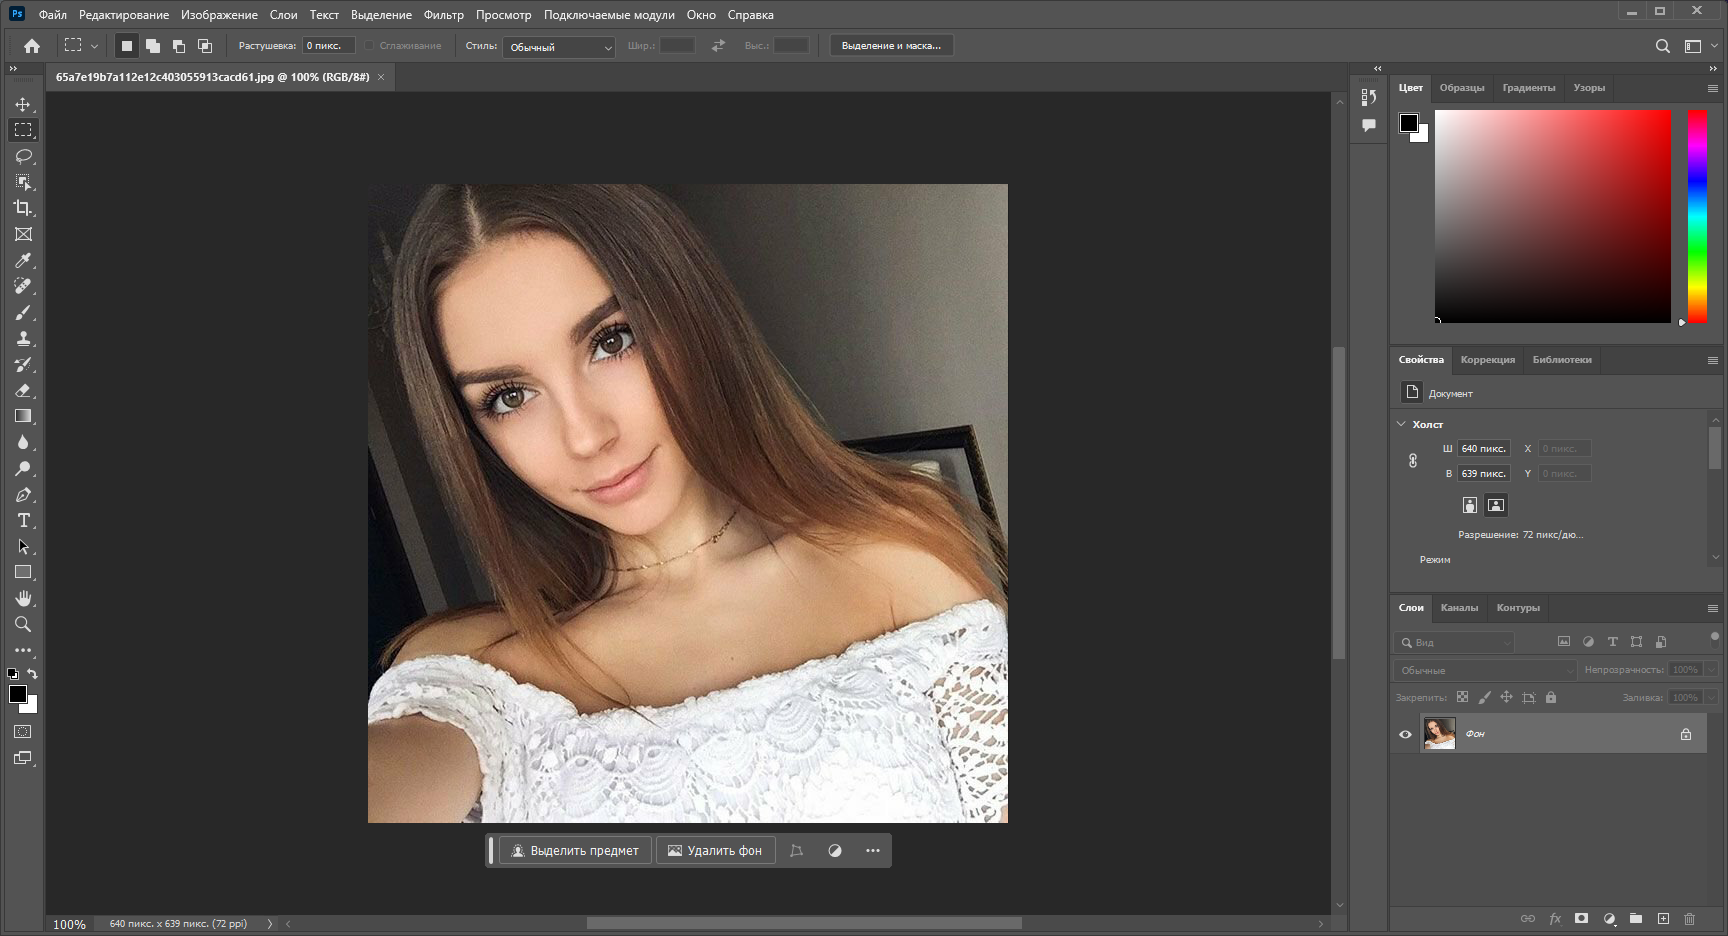Select the Move tool
Viewport: 1728px width, 936px height.
23,104
